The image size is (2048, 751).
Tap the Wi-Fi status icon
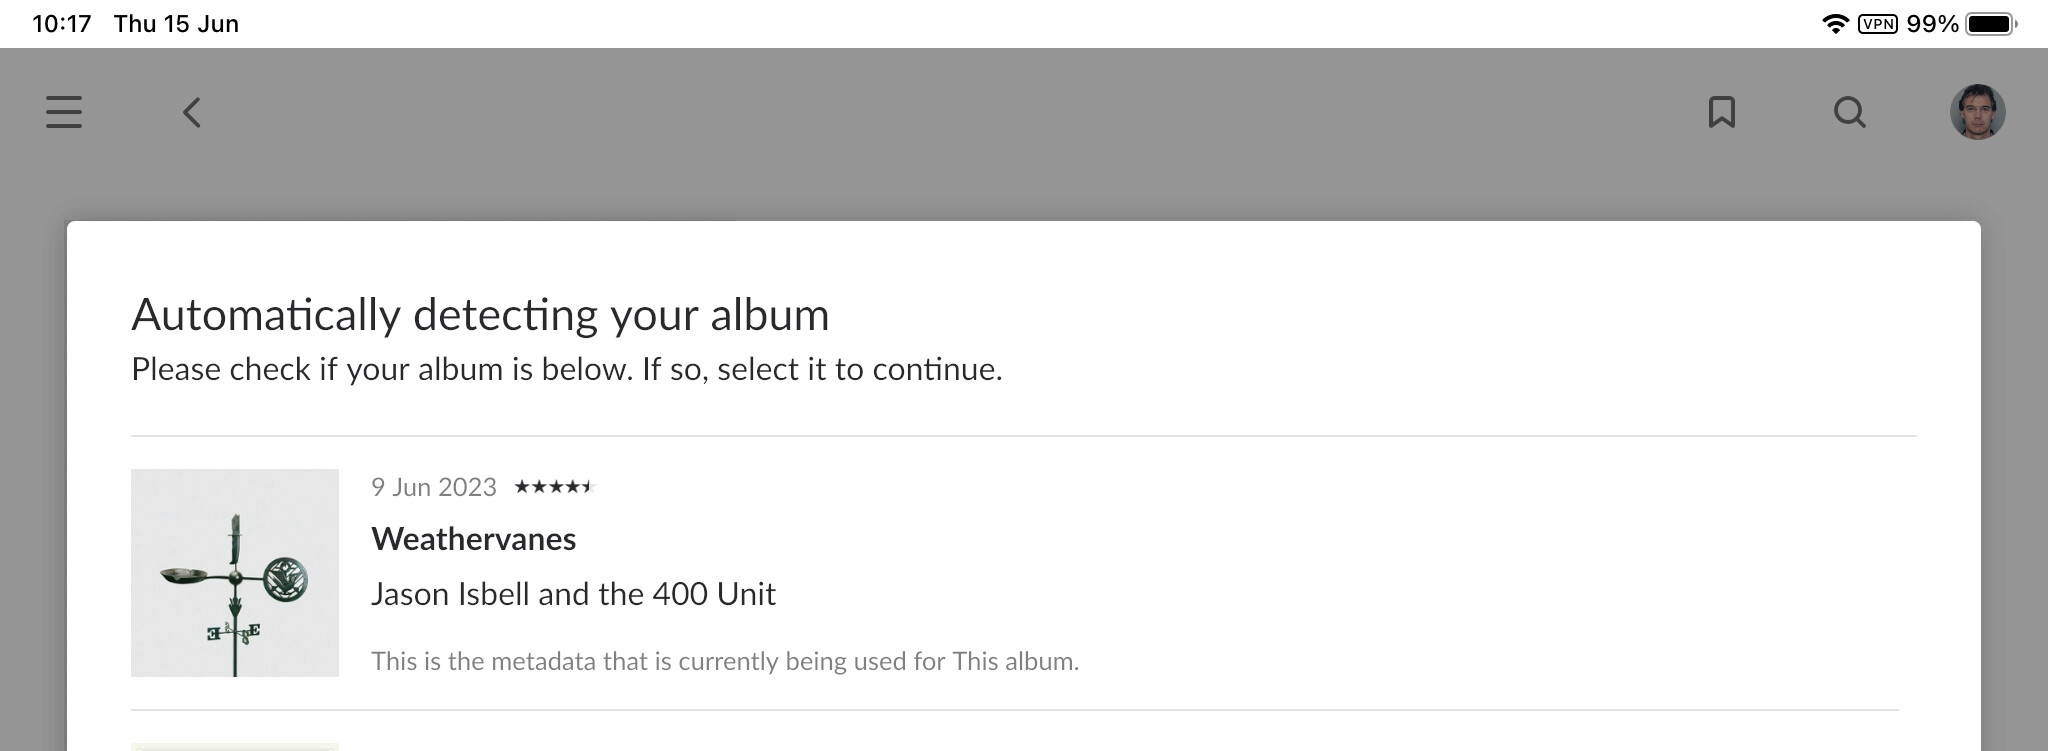(x=1835, y=24)
